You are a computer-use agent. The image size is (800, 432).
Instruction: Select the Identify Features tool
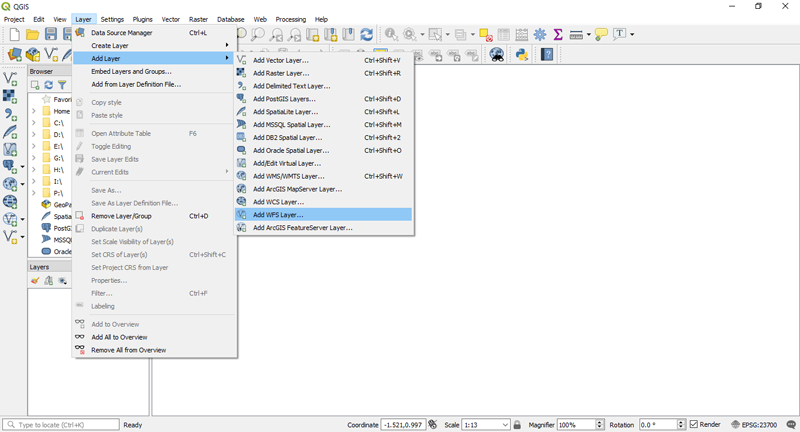391,34
